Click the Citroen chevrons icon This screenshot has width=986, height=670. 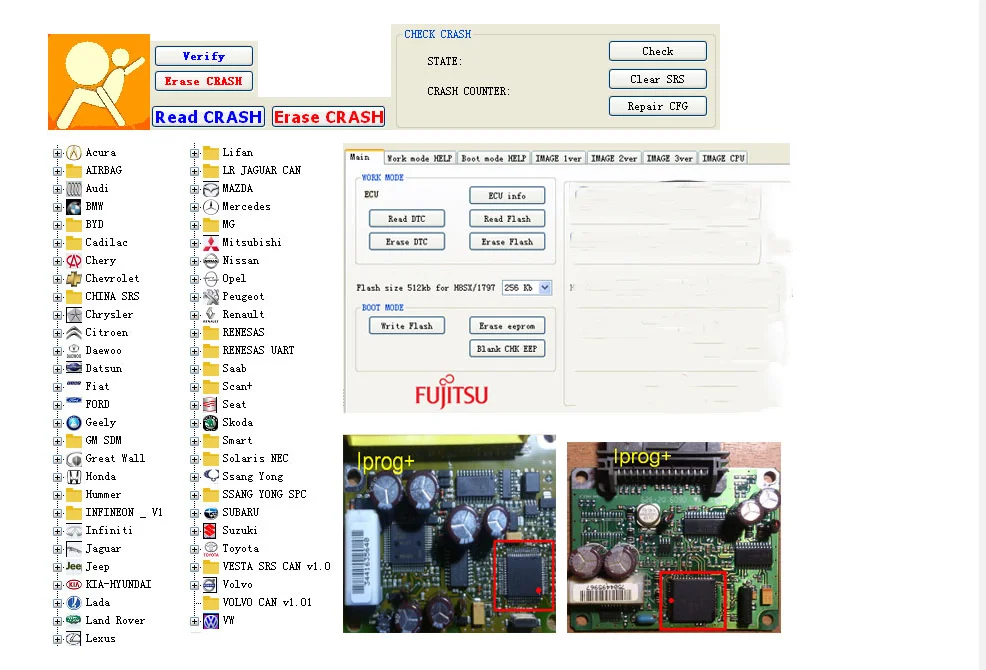[x=74, y=333]
